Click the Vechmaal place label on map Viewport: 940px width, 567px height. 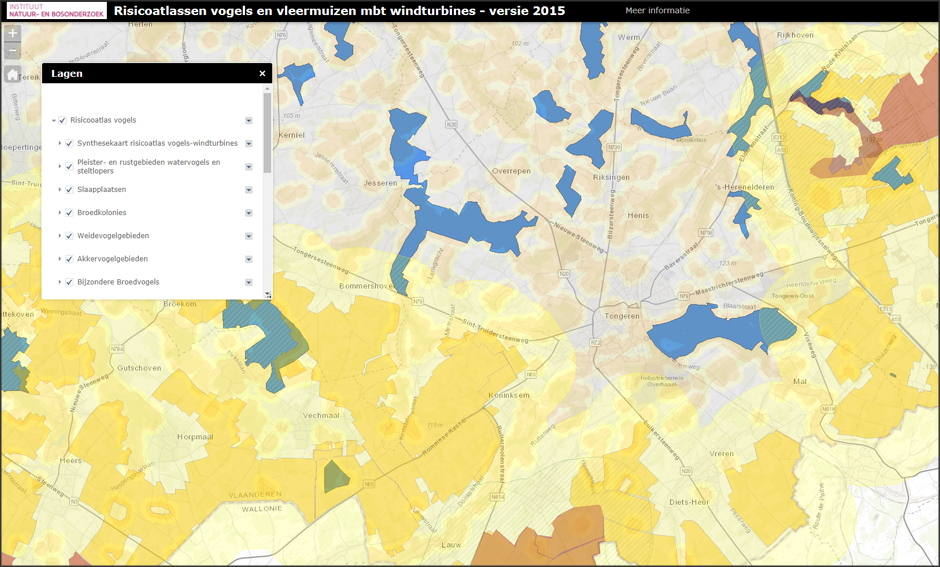(321, 415)
